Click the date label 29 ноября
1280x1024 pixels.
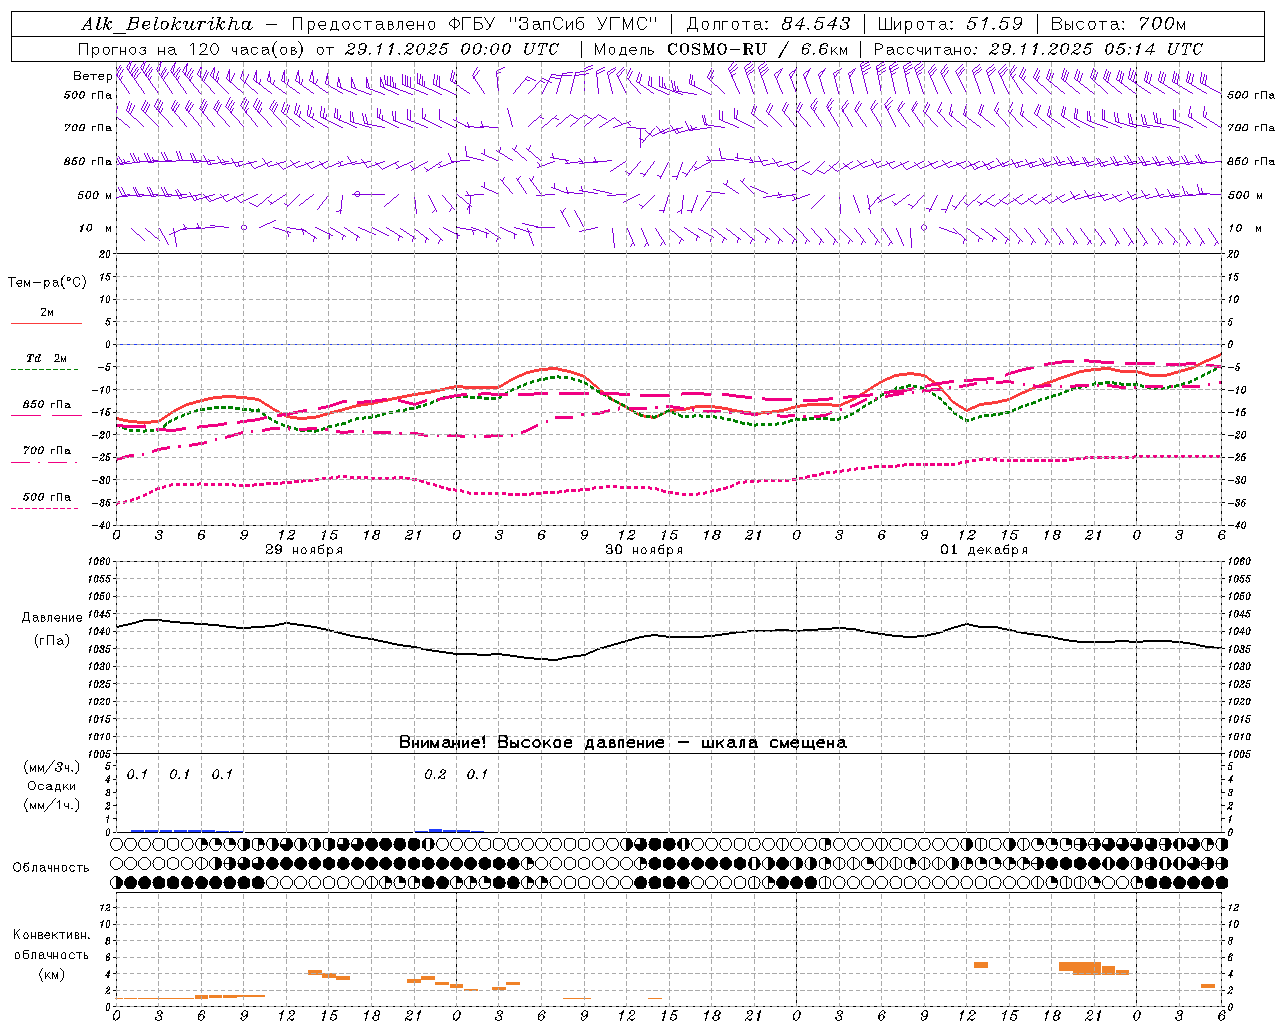tap(304, 550)
